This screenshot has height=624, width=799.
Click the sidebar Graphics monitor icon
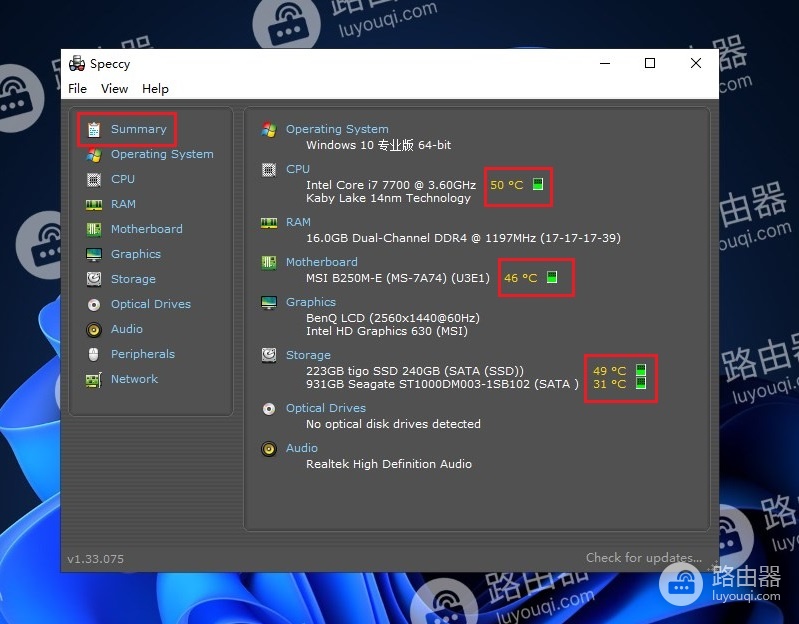click(94, 254)
